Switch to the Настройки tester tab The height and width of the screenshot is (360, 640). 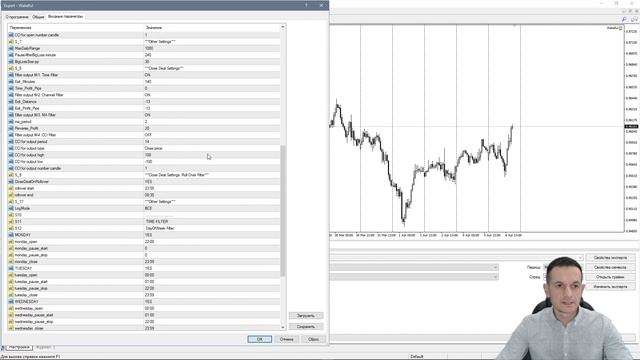[x=19, y=347]
